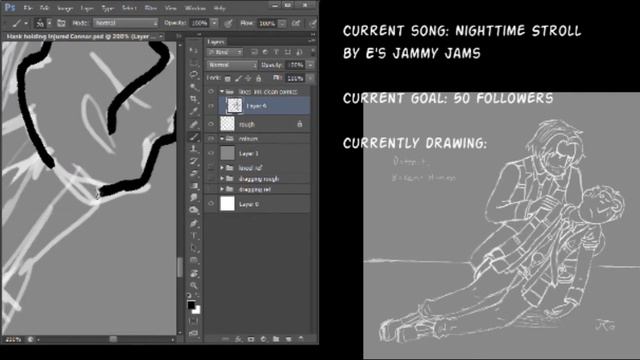The width and height of the screenshot is (640, 360).
Task: Lock layer position in Layers panel
Action: 248,78
